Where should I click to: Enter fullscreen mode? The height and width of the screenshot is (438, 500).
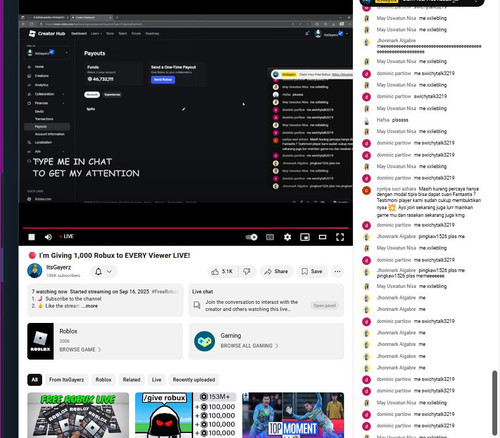pyautogui.click(x=340, y=237)
